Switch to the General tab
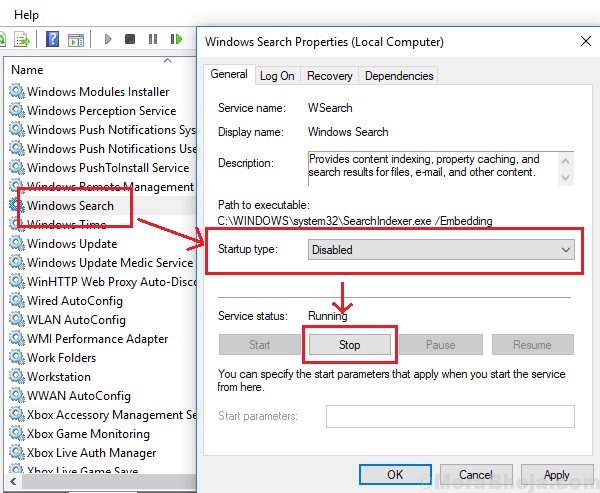 (229, 74)
